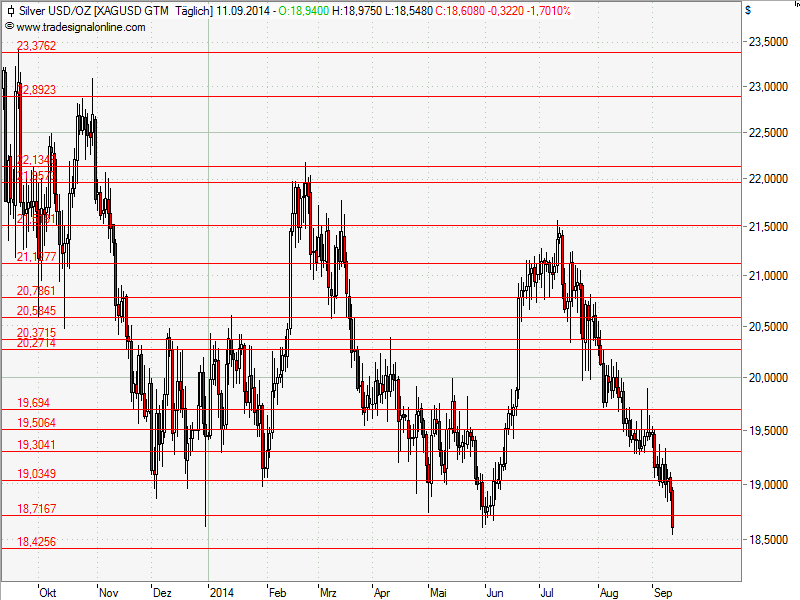Select the Silver USD/OZ instrument label
Screen dimensions: 800x600
point(57,11)
